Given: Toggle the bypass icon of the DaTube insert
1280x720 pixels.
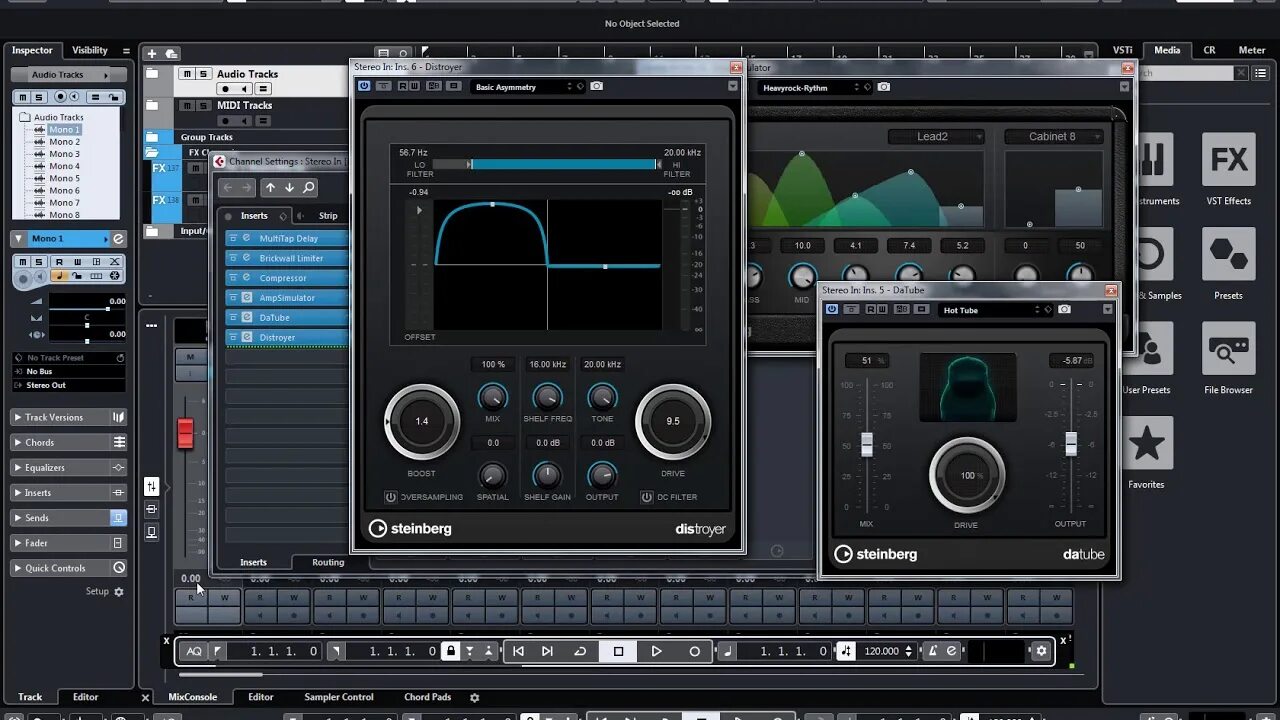Looking at the screenshot, I should [x=233, y=318].
